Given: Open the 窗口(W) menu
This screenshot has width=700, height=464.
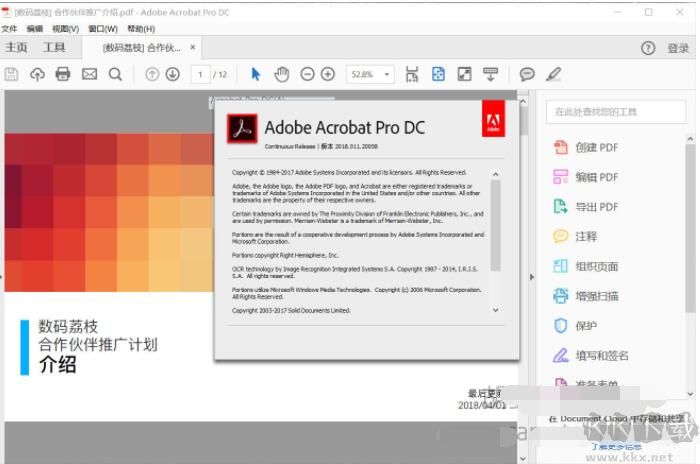Looking at the screenshot, I should click(103, 29).
